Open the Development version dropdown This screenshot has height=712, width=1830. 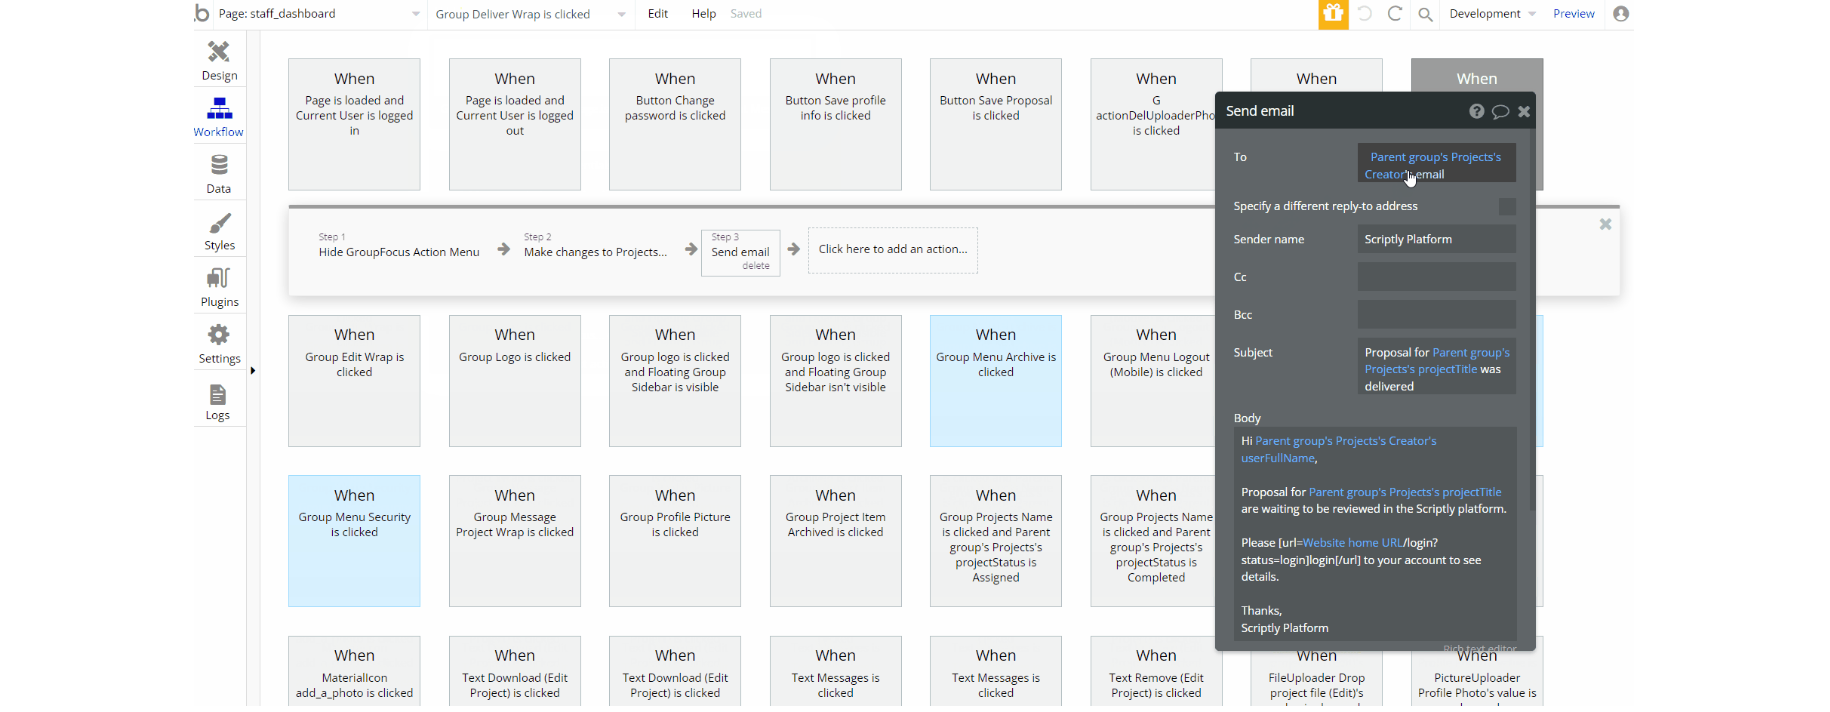tap(1492, 14)
